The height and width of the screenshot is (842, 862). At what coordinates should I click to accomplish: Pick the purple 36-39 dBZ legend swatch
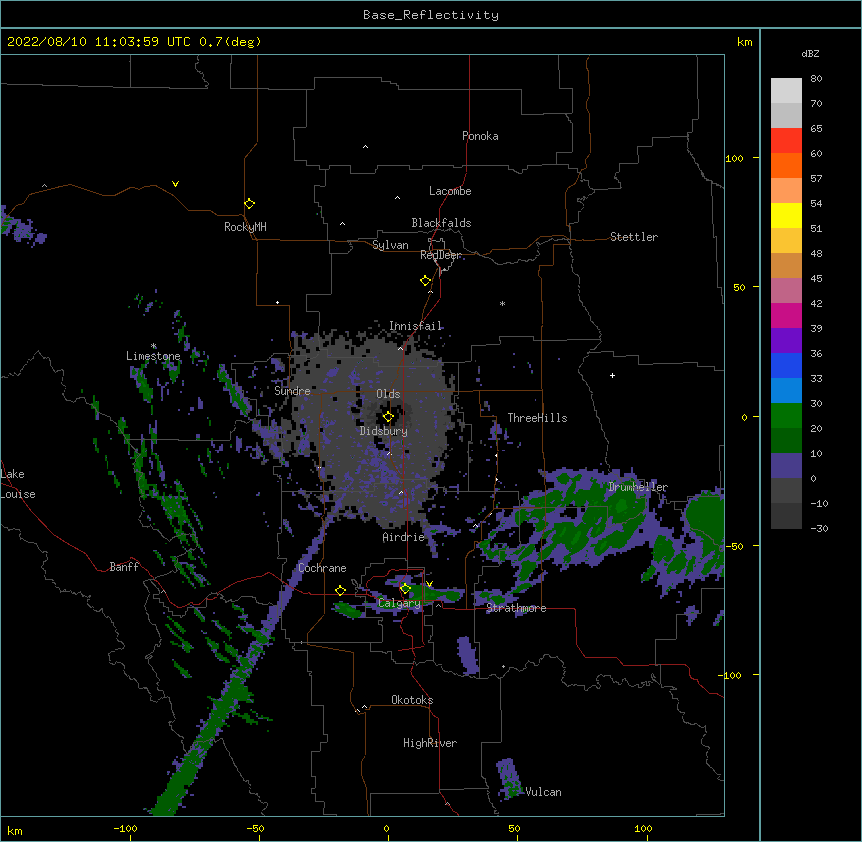(786, 340)
